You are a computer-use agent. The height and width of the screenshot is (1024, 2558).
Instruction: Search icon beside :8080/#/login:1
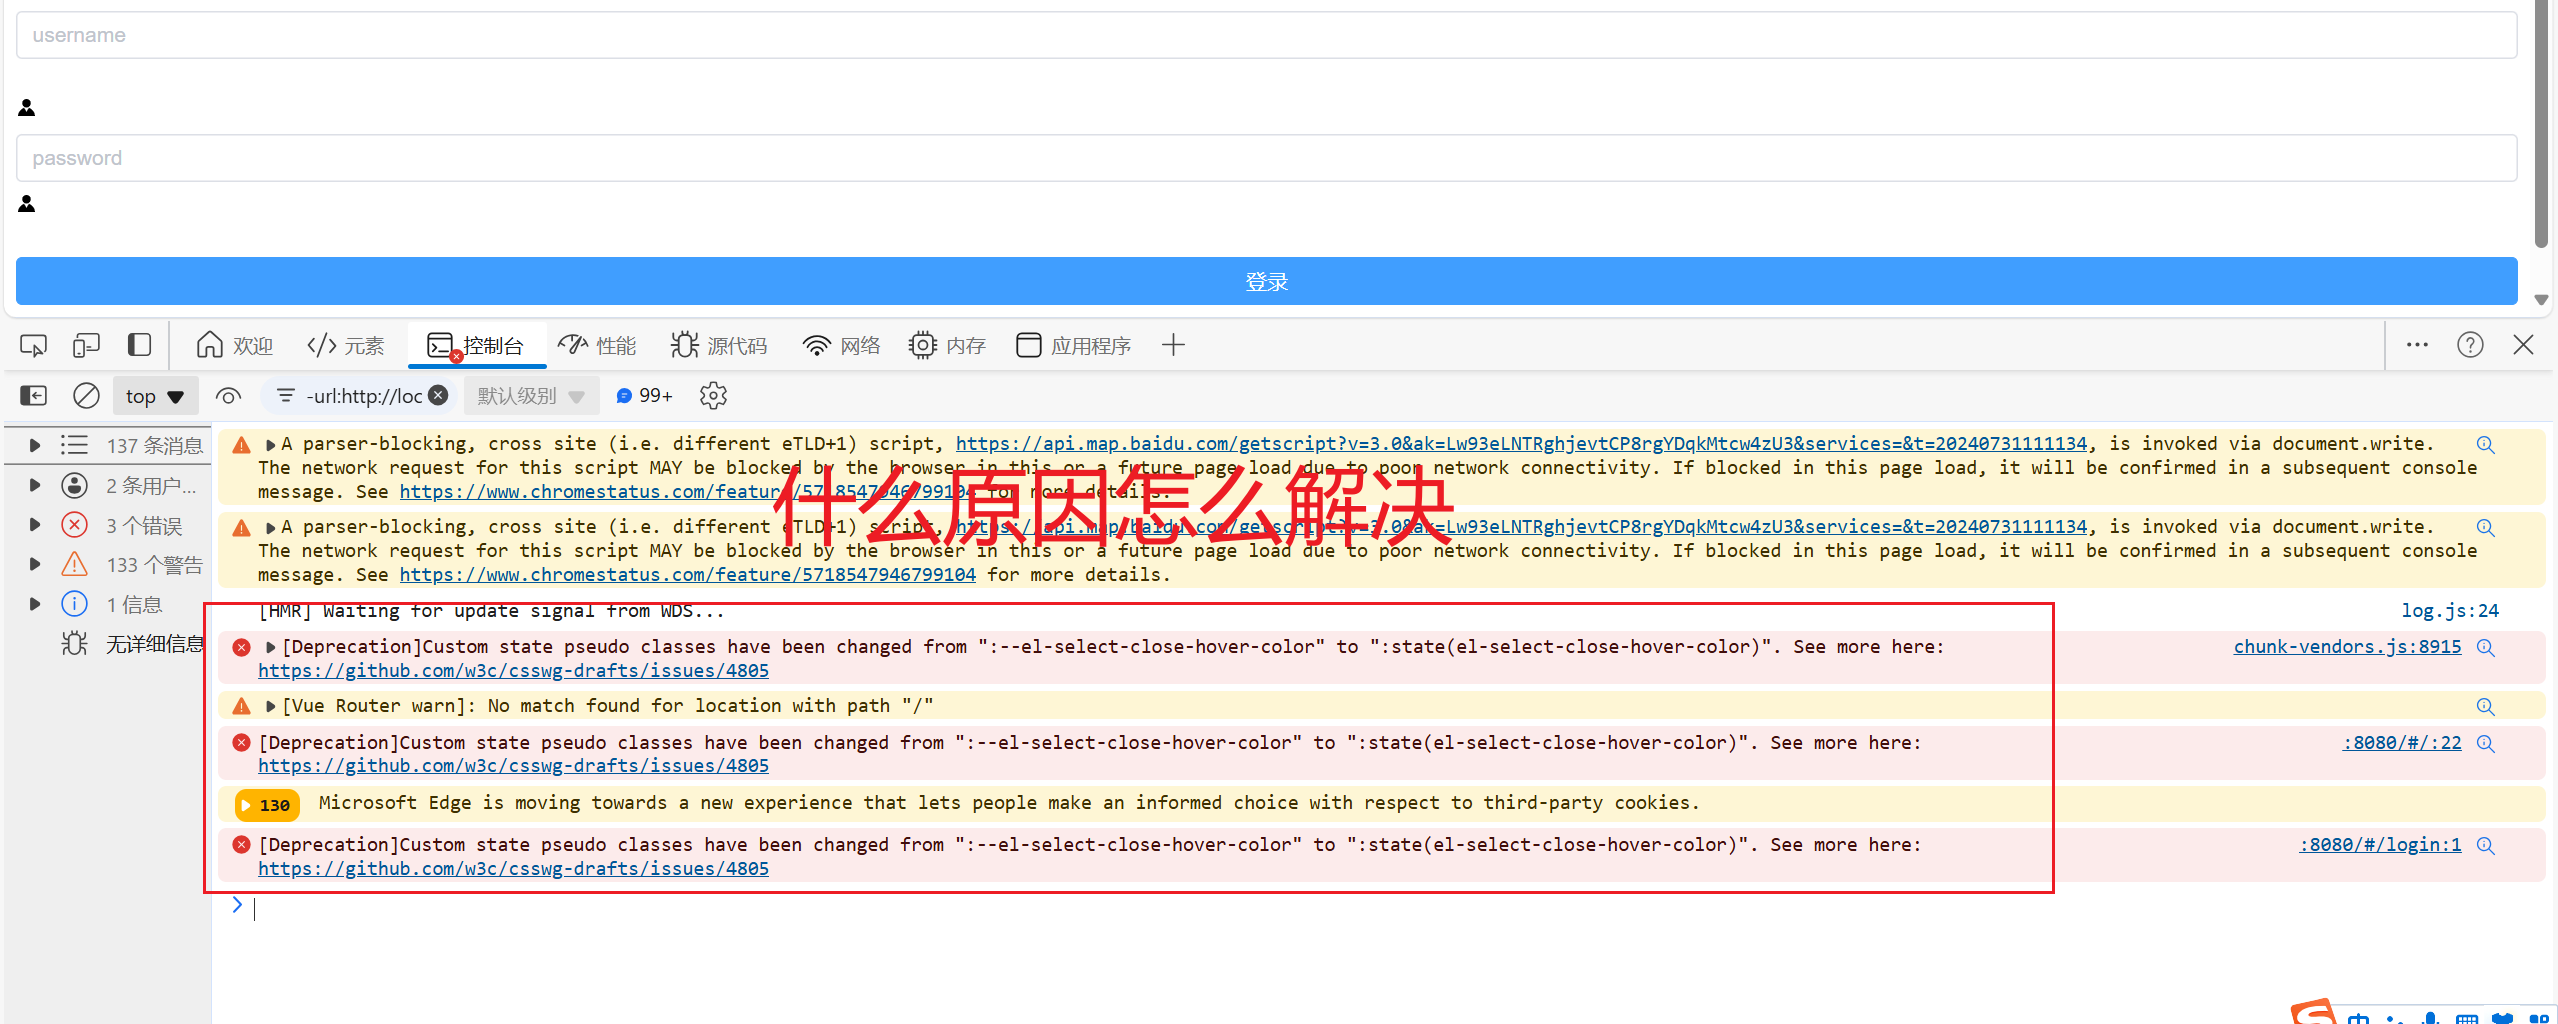(2485, 846)
